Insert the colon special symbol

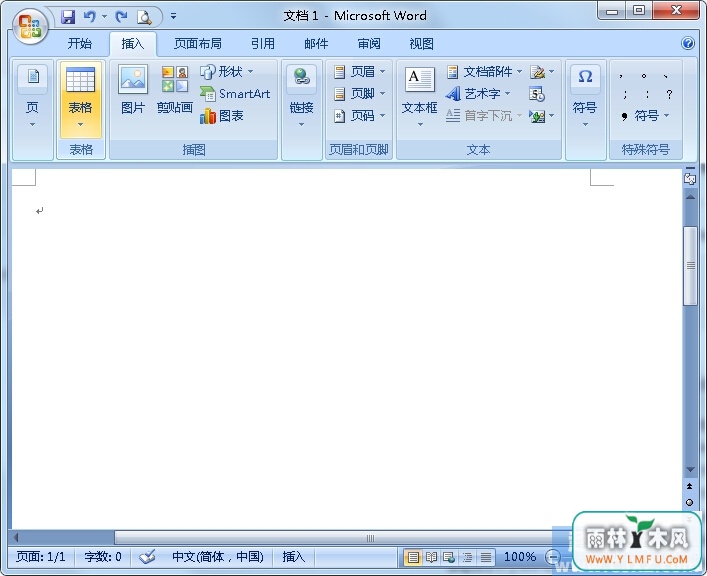(x=647, y=94)
